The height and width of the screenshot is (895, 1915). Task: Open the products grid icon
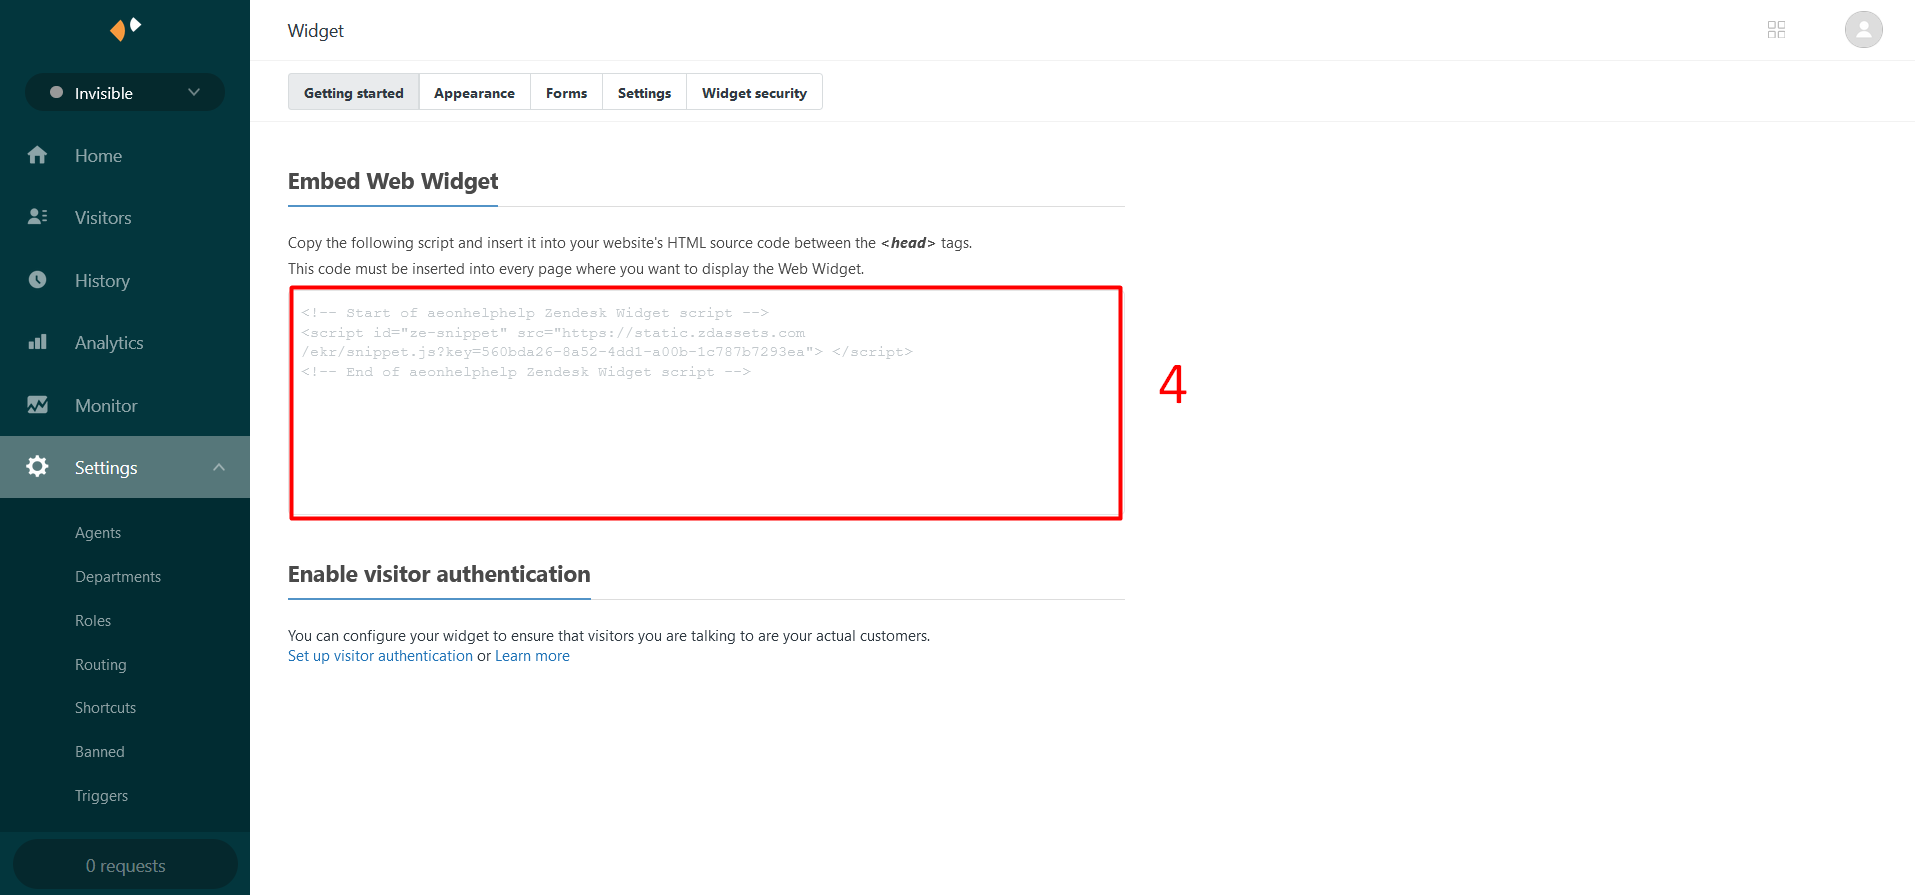1776,30
